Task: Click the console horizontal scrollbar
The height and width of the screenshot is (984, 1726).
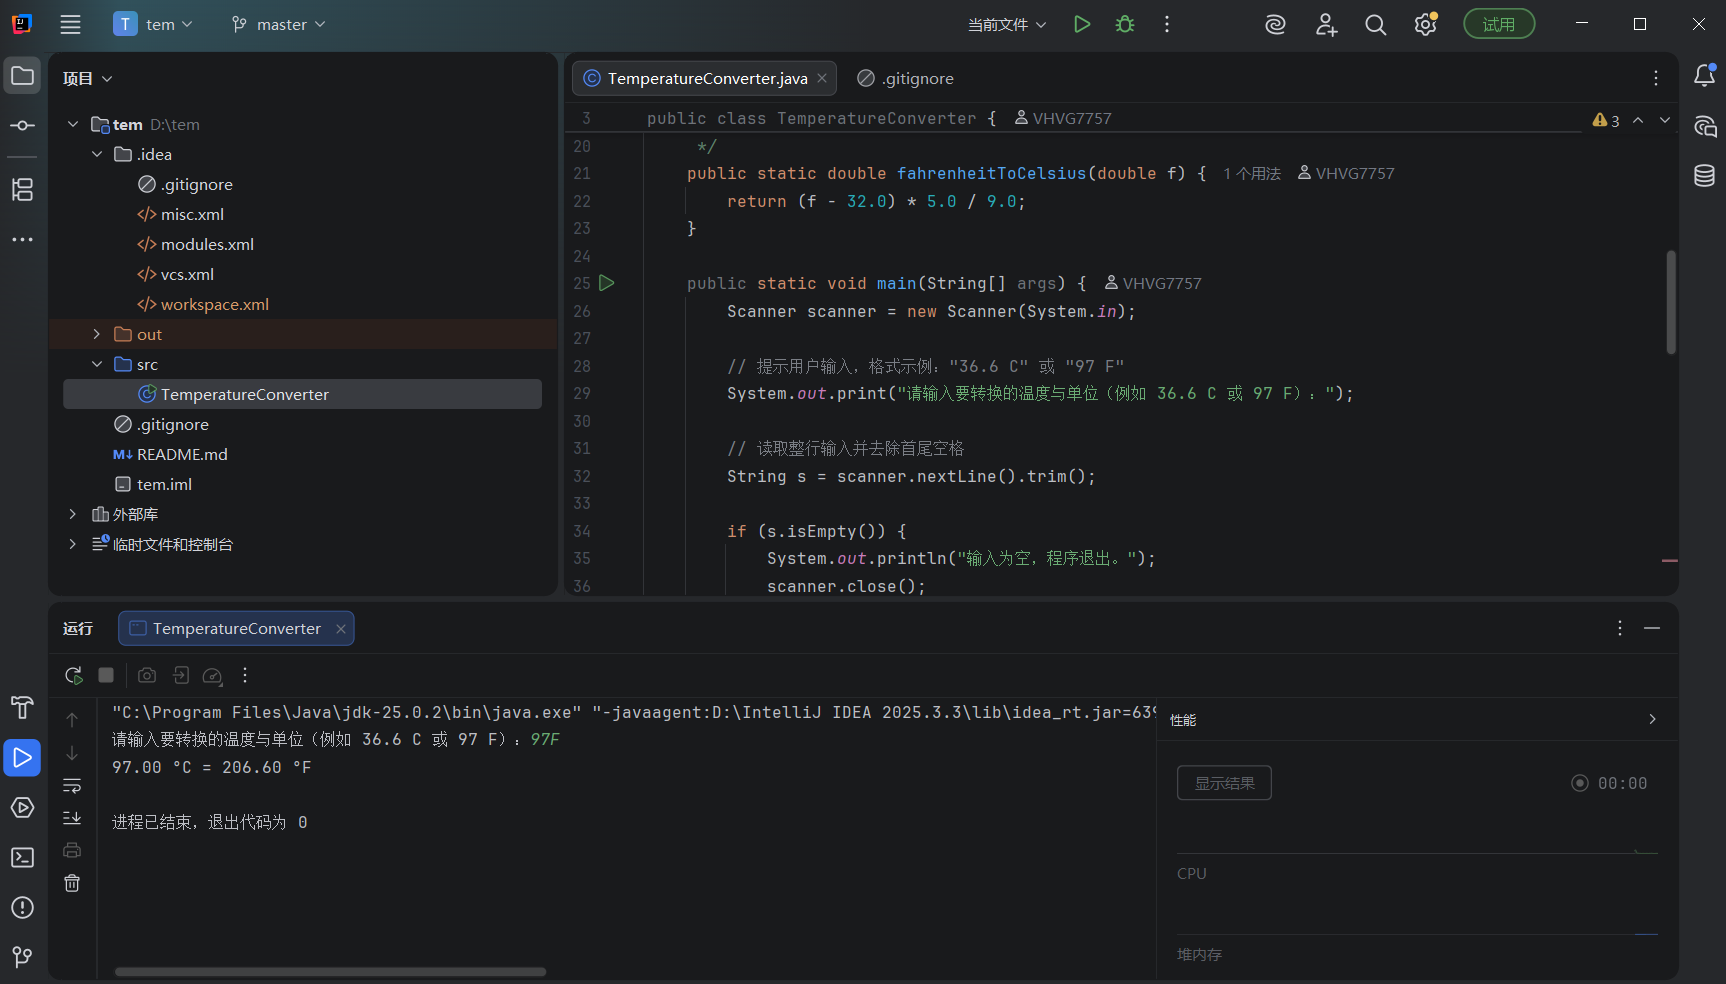Action: click(x=330, y=971)
